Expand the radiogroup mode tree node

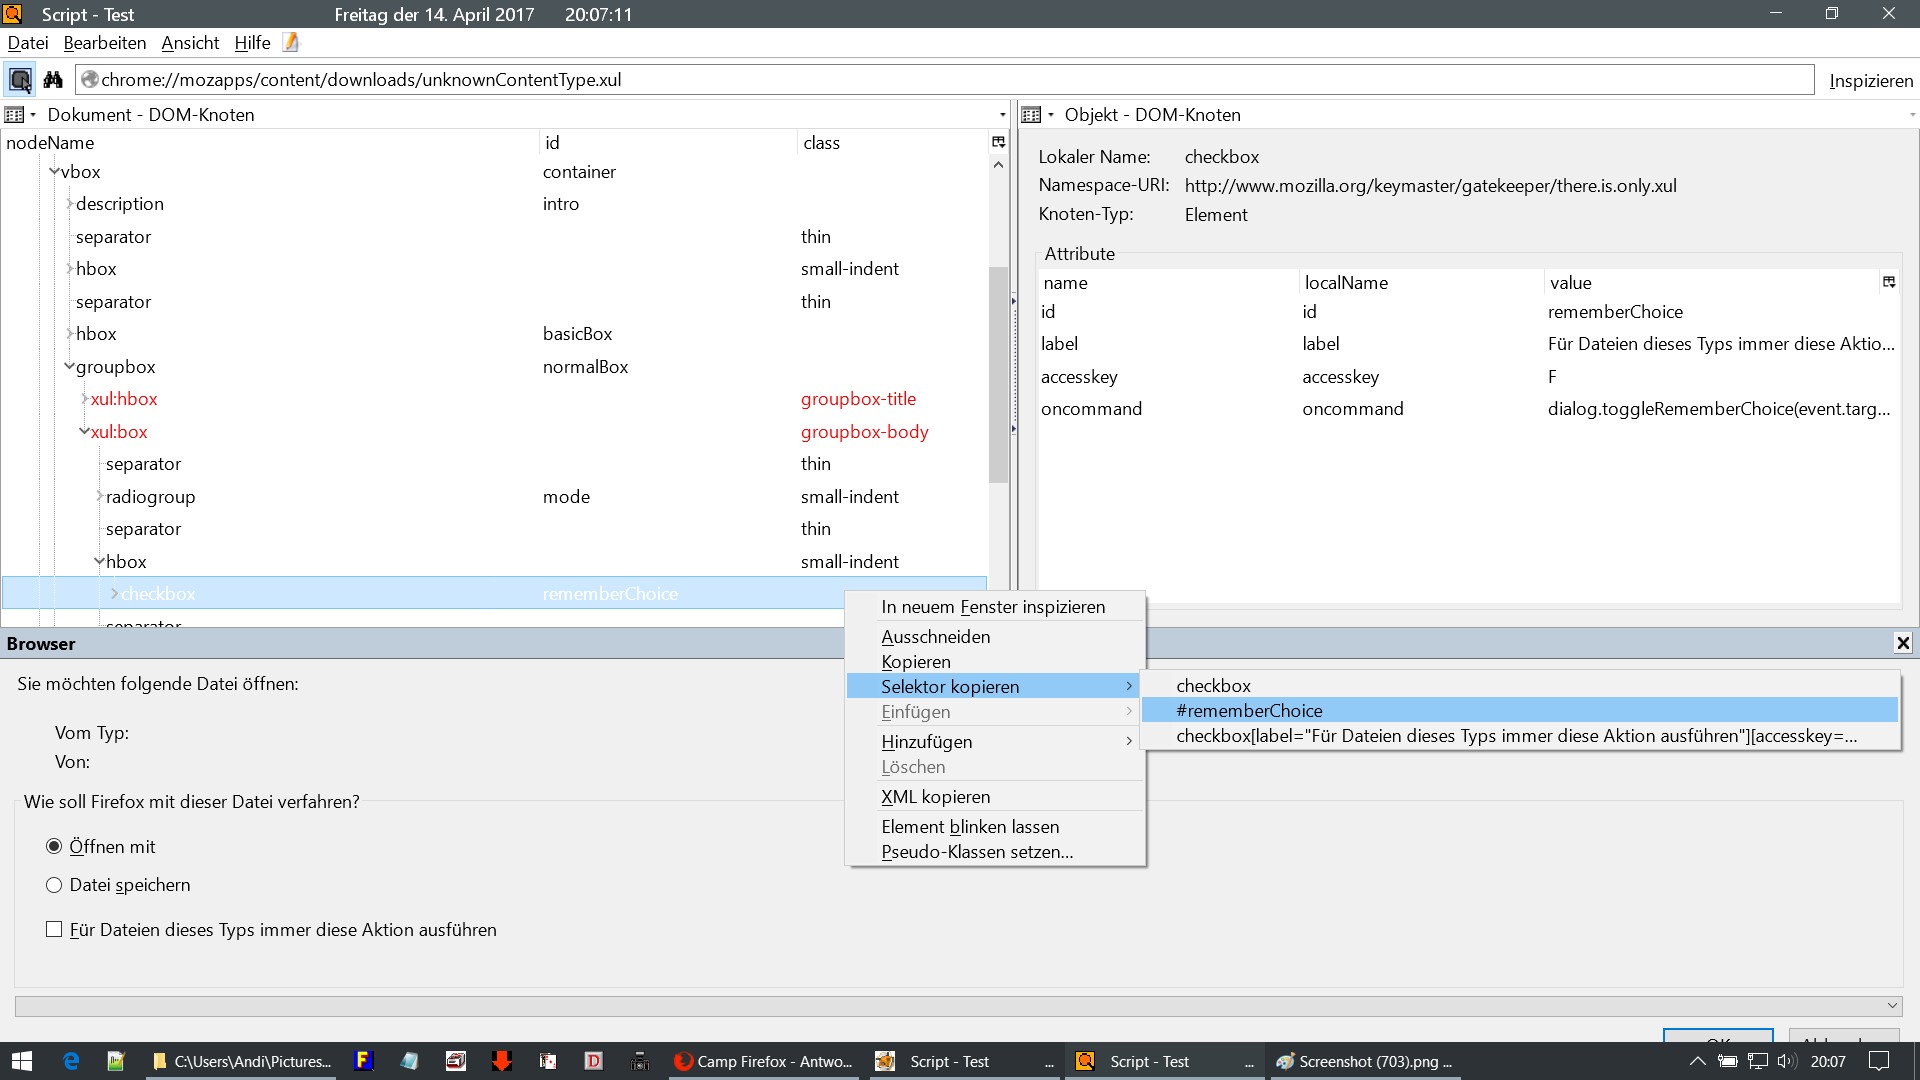[99, 497]
